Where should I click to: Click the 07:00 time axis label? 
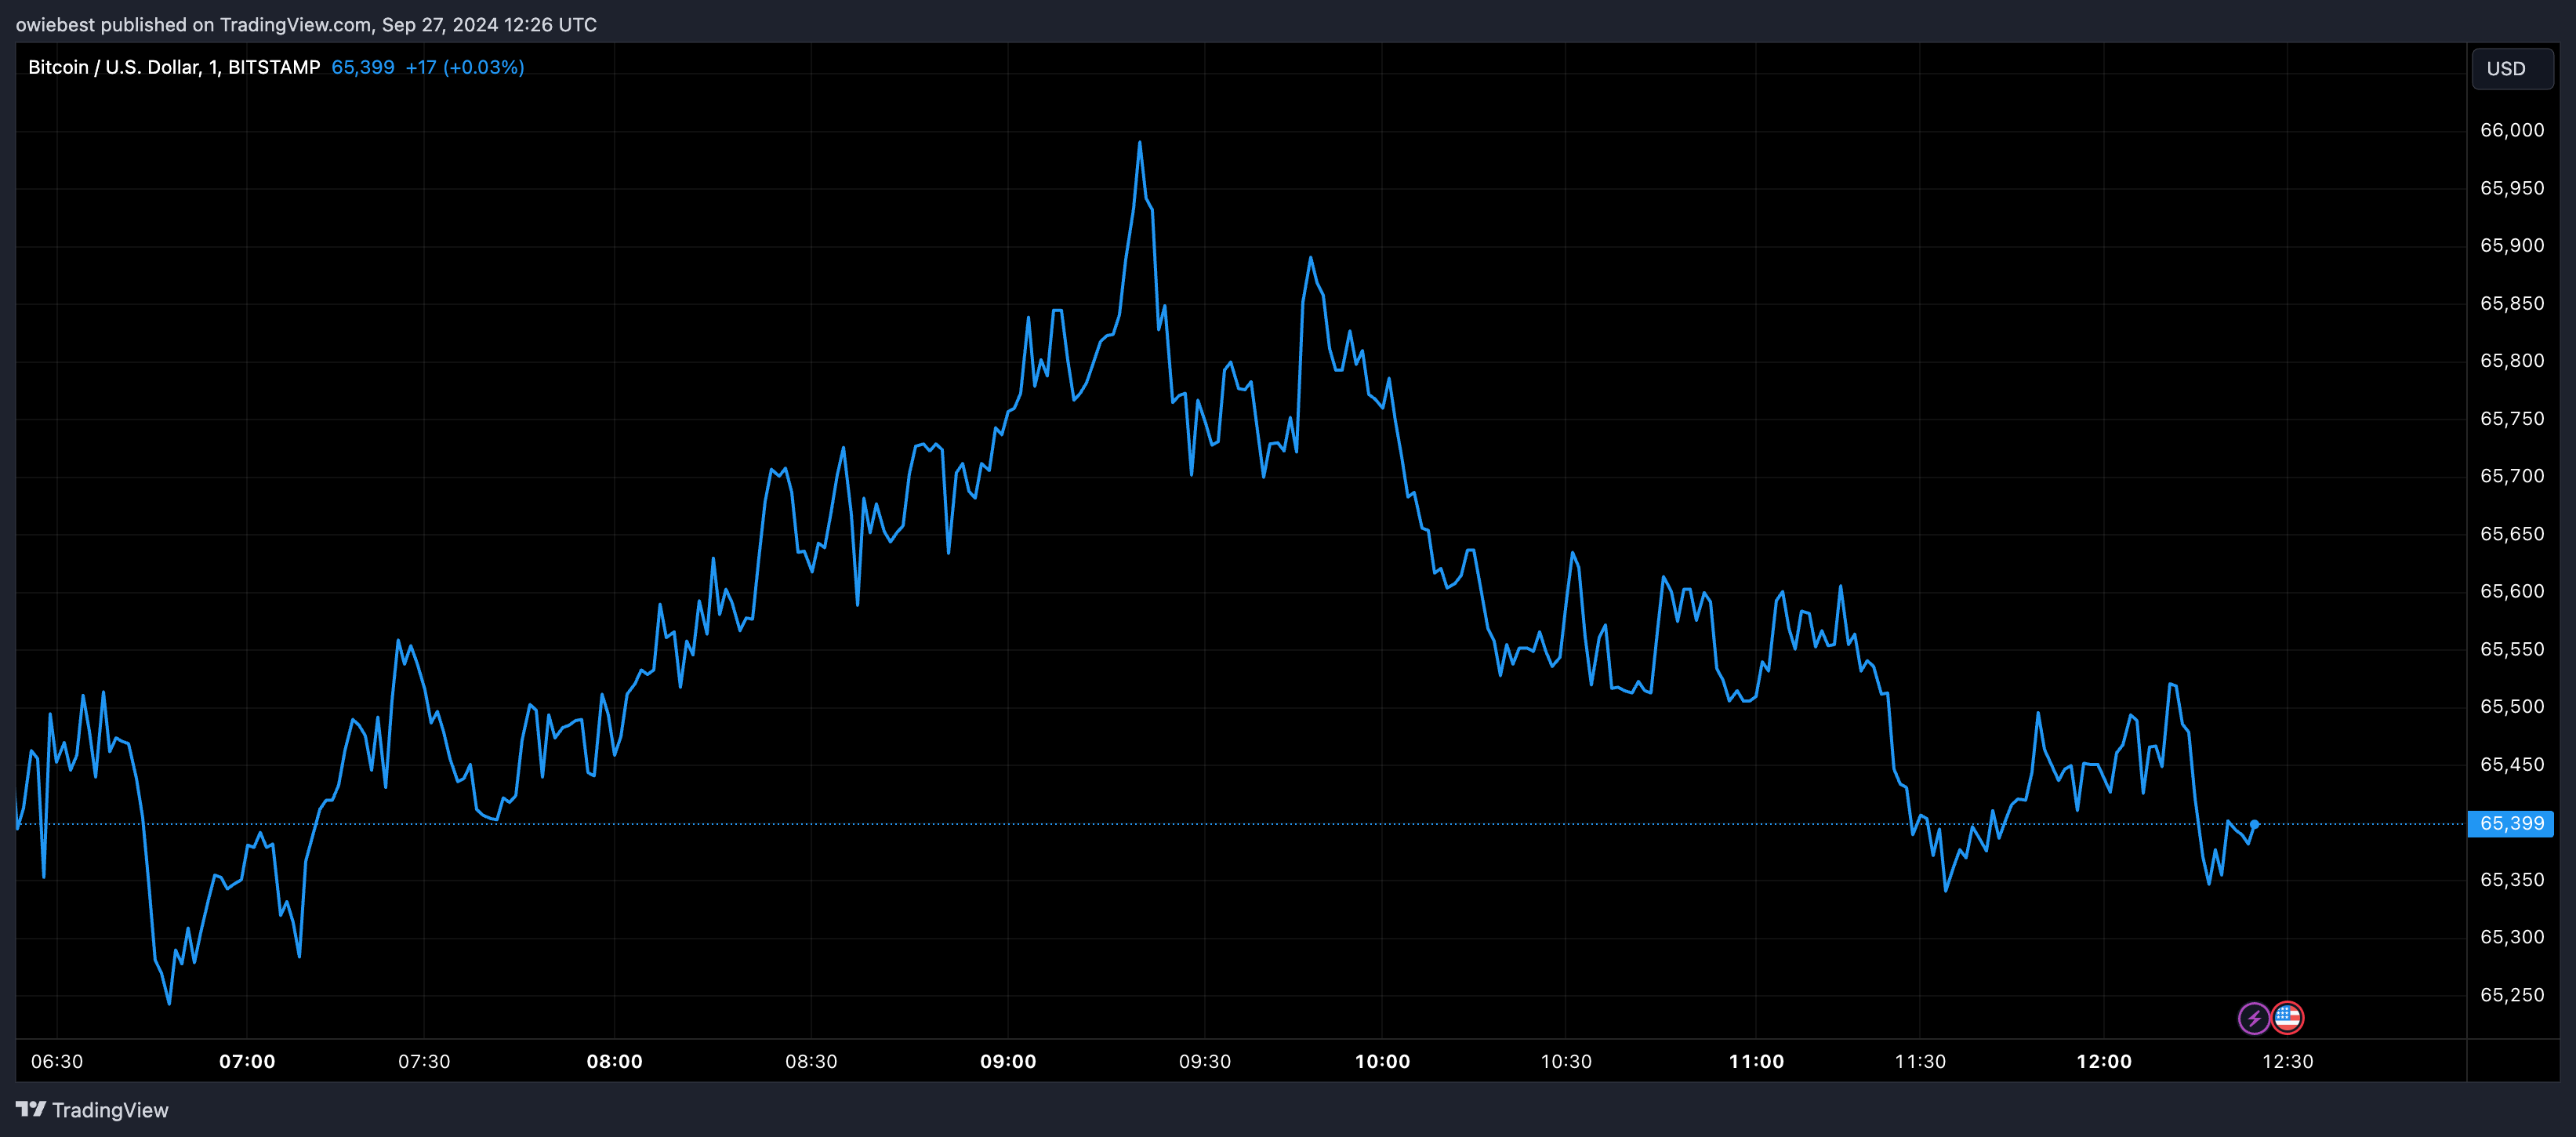point(247,1061)
